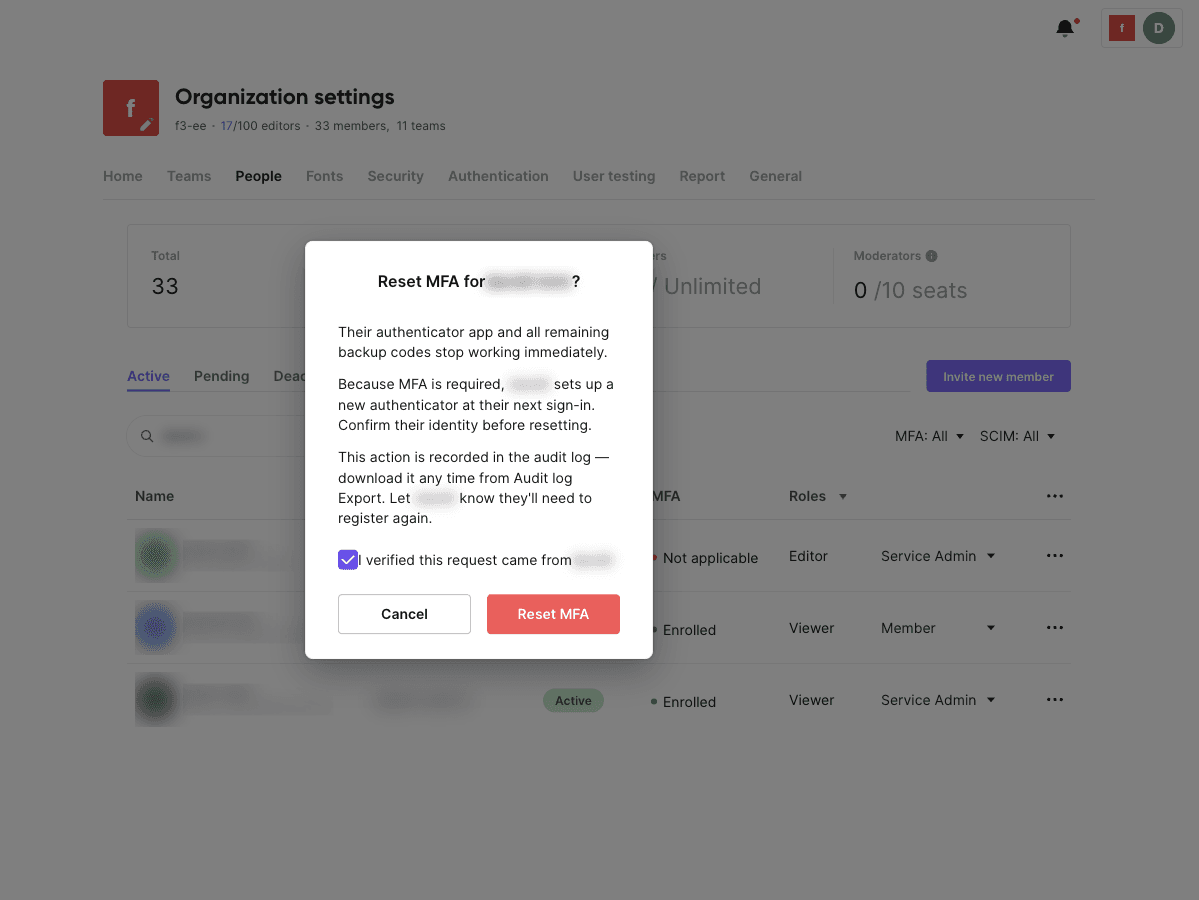Show the Pending members tab
Image resolution: width=1199 pixels, height=900 pixels.
(x=222, y=376)
